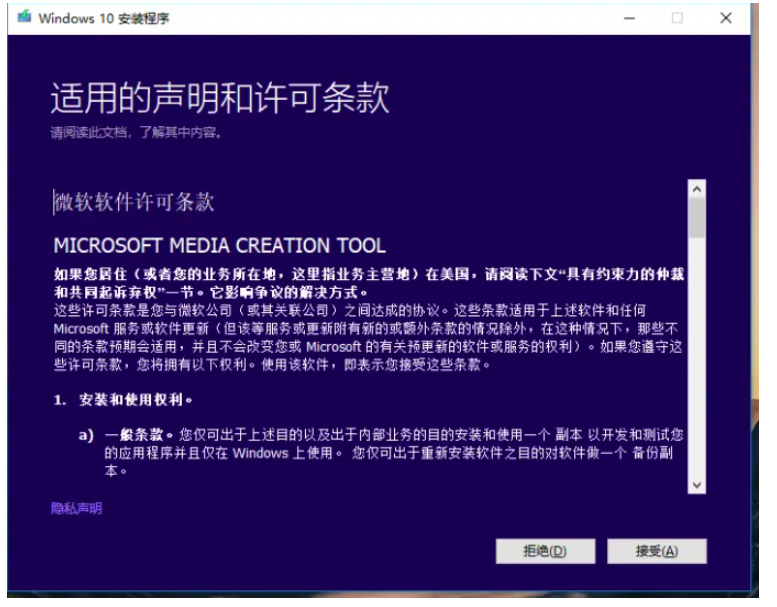Image resolution: width=777 pixels, height=607 pixels.
Task: Click the greyed-out maximize button
Action: coord(677,18)
